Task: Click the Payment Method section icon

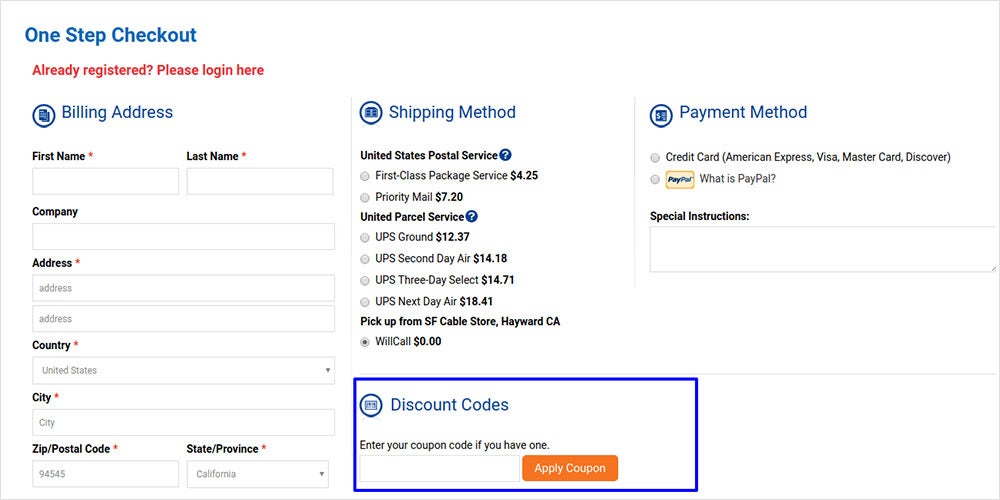Action: [661, 115]
